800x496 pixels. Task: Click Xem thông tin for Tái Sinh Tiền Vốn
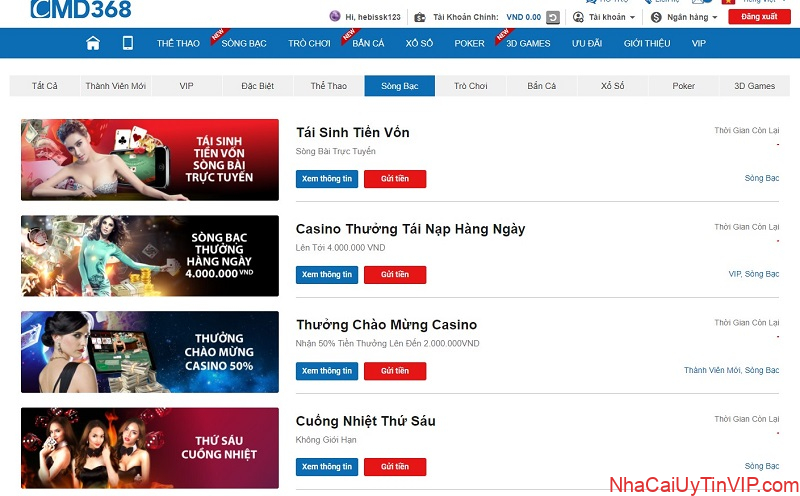327,179
